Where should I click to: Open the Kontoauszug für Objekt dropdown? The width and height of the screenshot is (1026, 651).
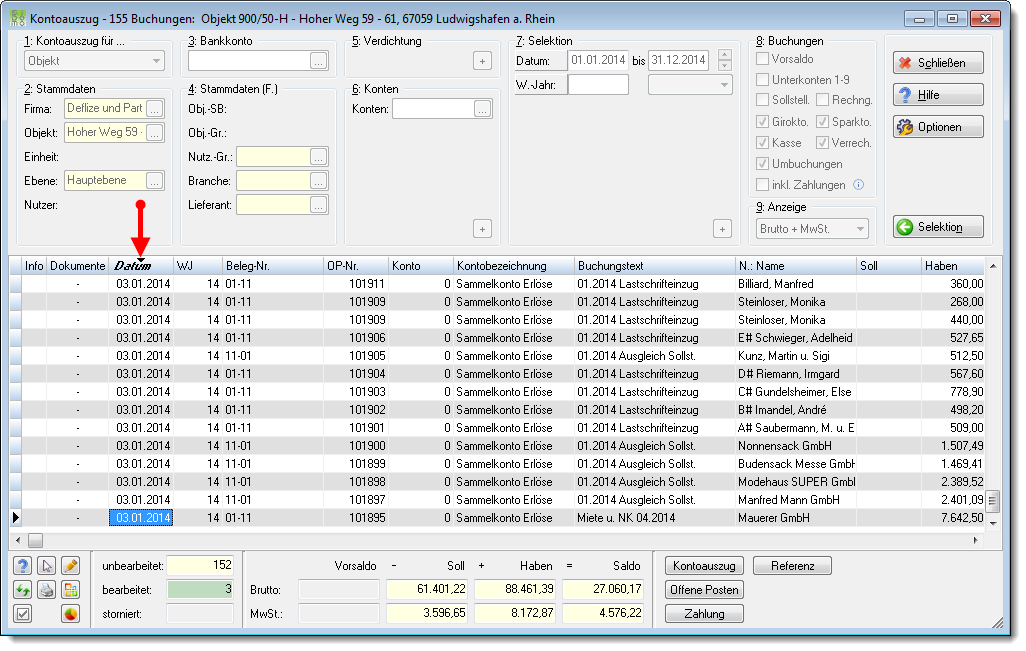pyautogui.click(x=94, y=61)
